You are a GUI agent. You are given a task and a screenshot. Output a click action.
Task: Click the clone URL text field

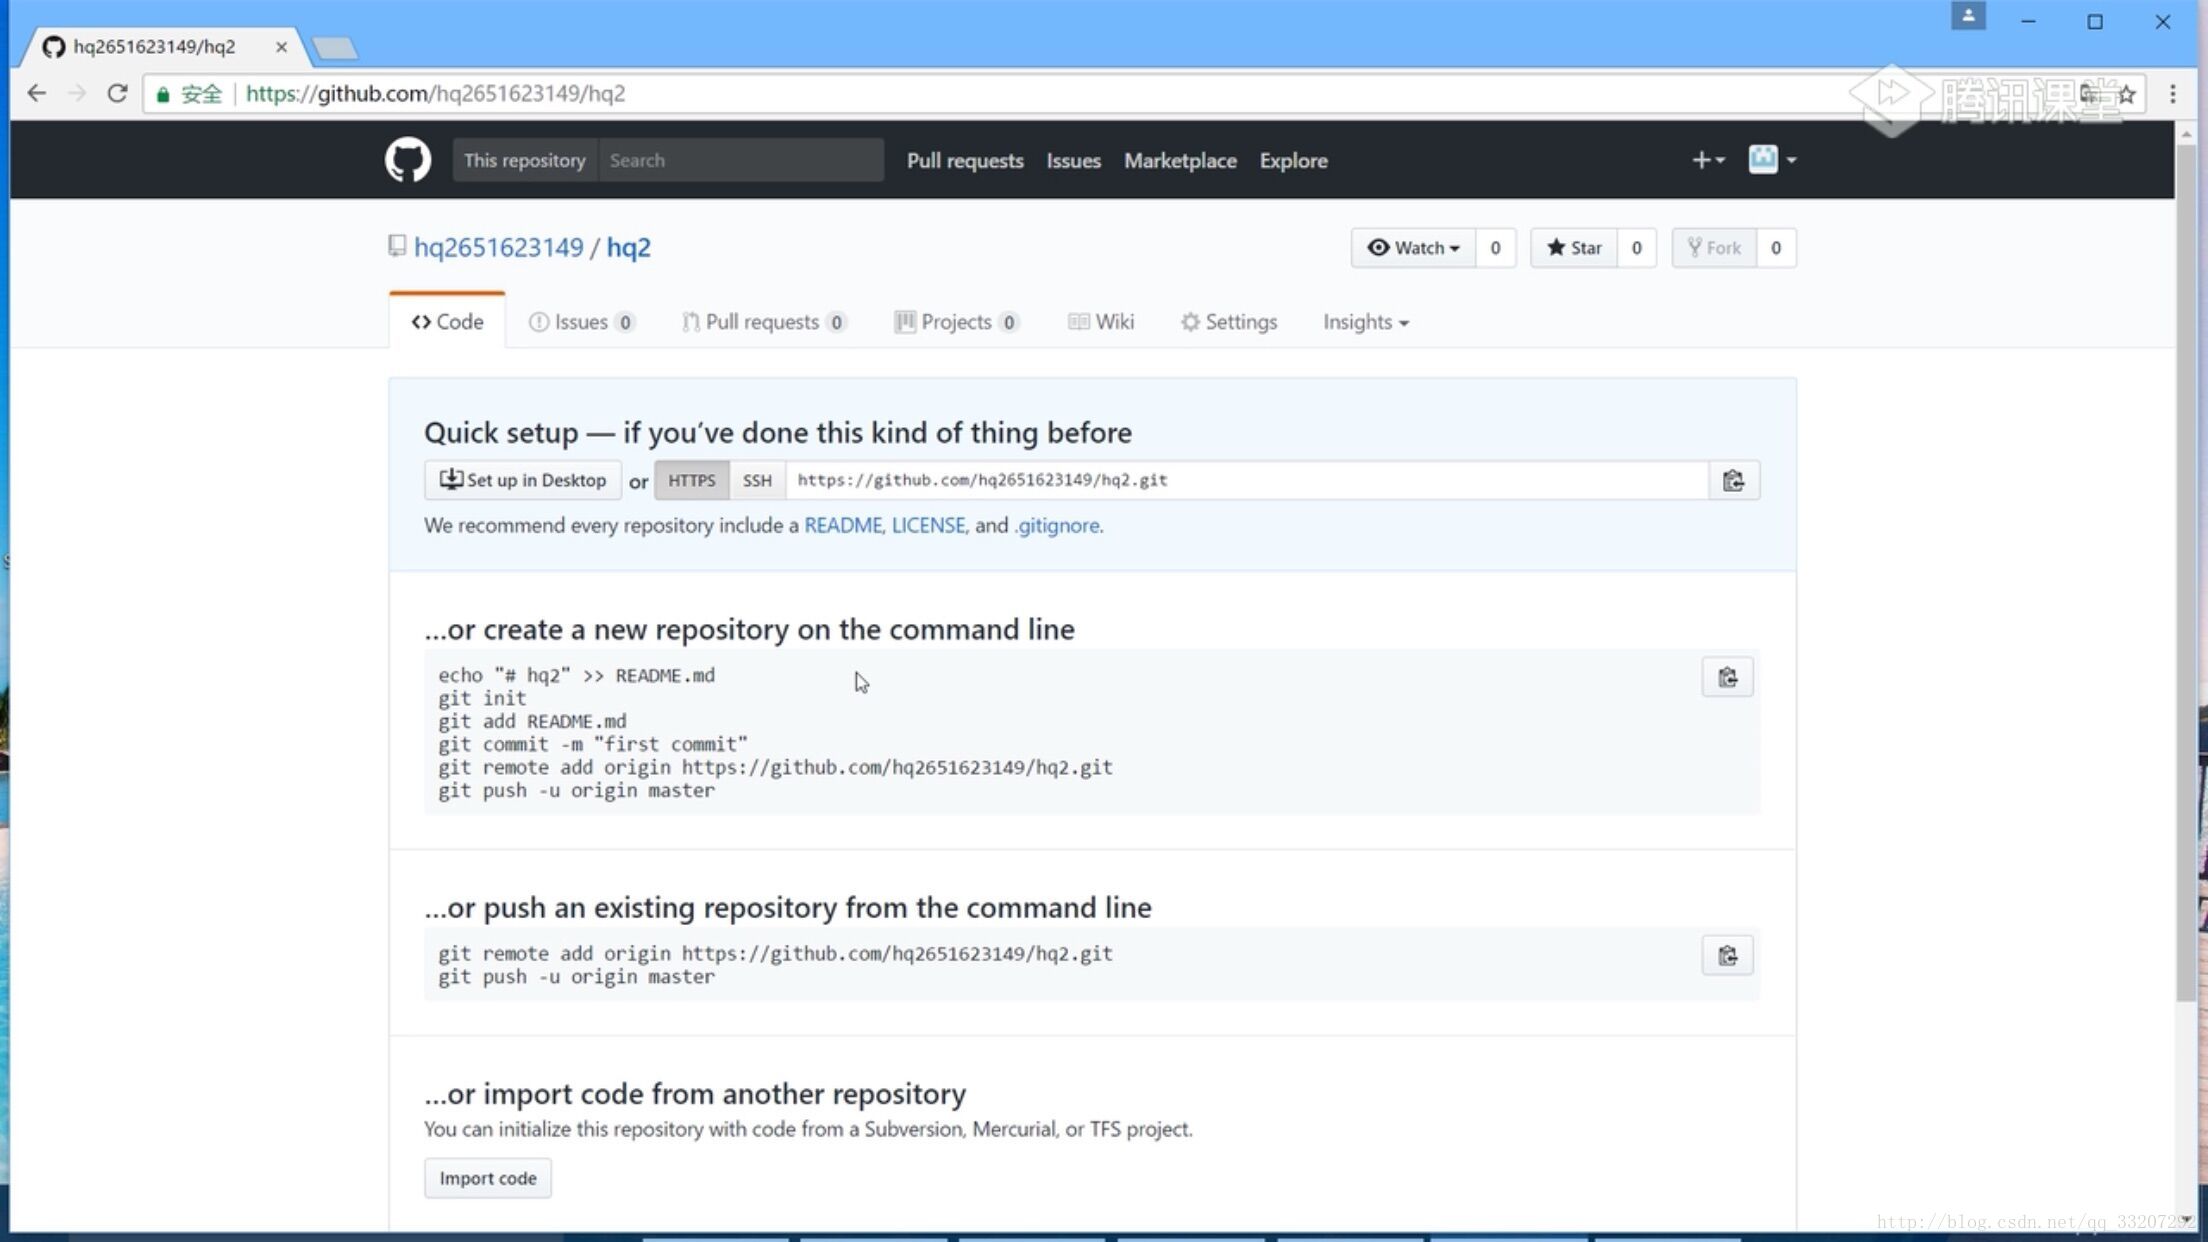pyautogui.click(x=1247, y=480)
